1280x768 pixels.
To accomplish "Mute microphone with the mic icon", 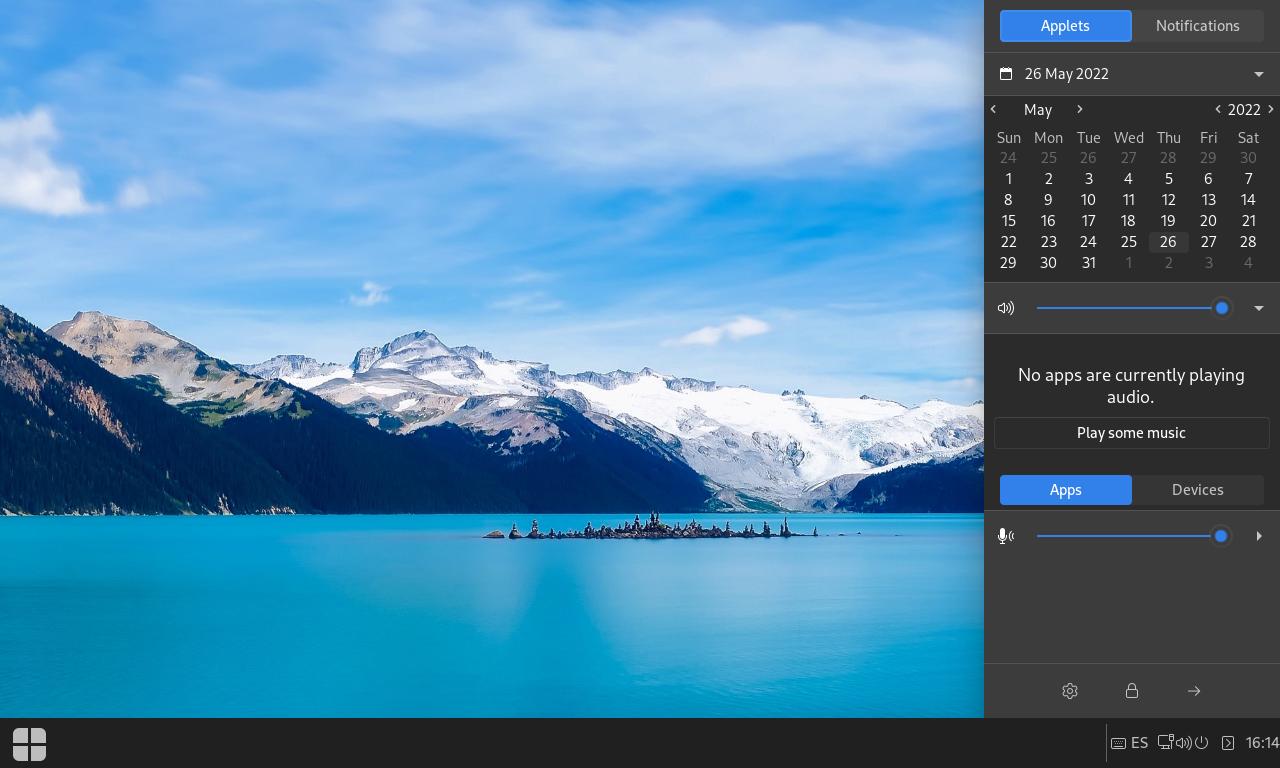I will pos(1006,536).
